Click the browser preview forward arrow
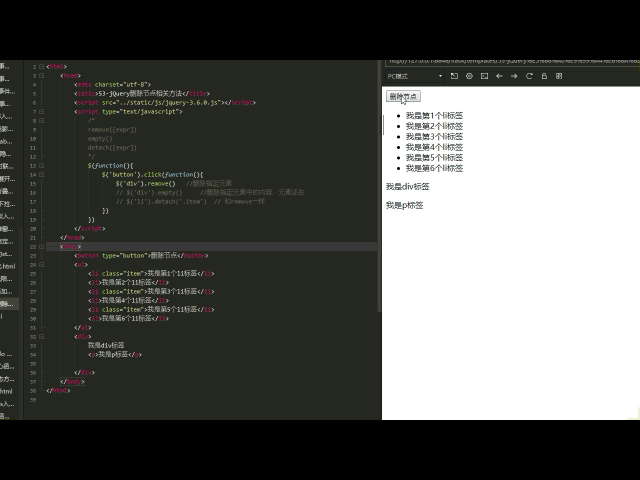 pyautogui.click(x=514, y=76)
